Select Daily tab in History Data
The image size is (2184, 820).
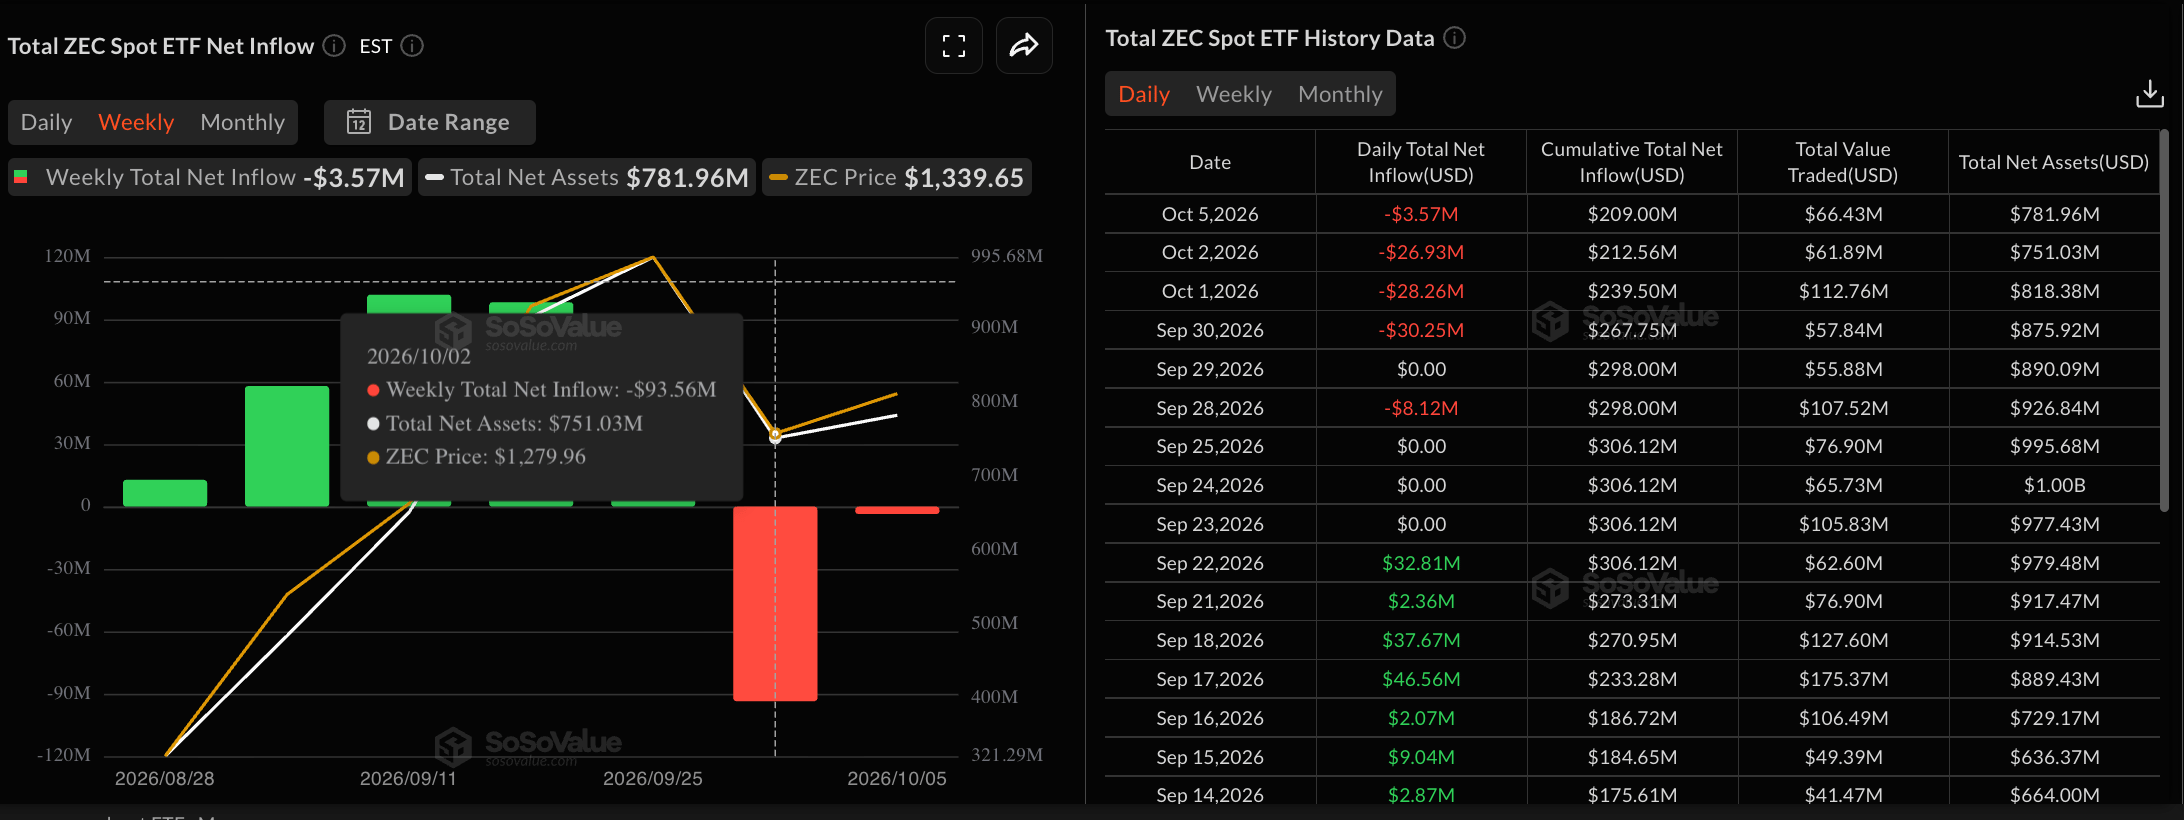1144,94
